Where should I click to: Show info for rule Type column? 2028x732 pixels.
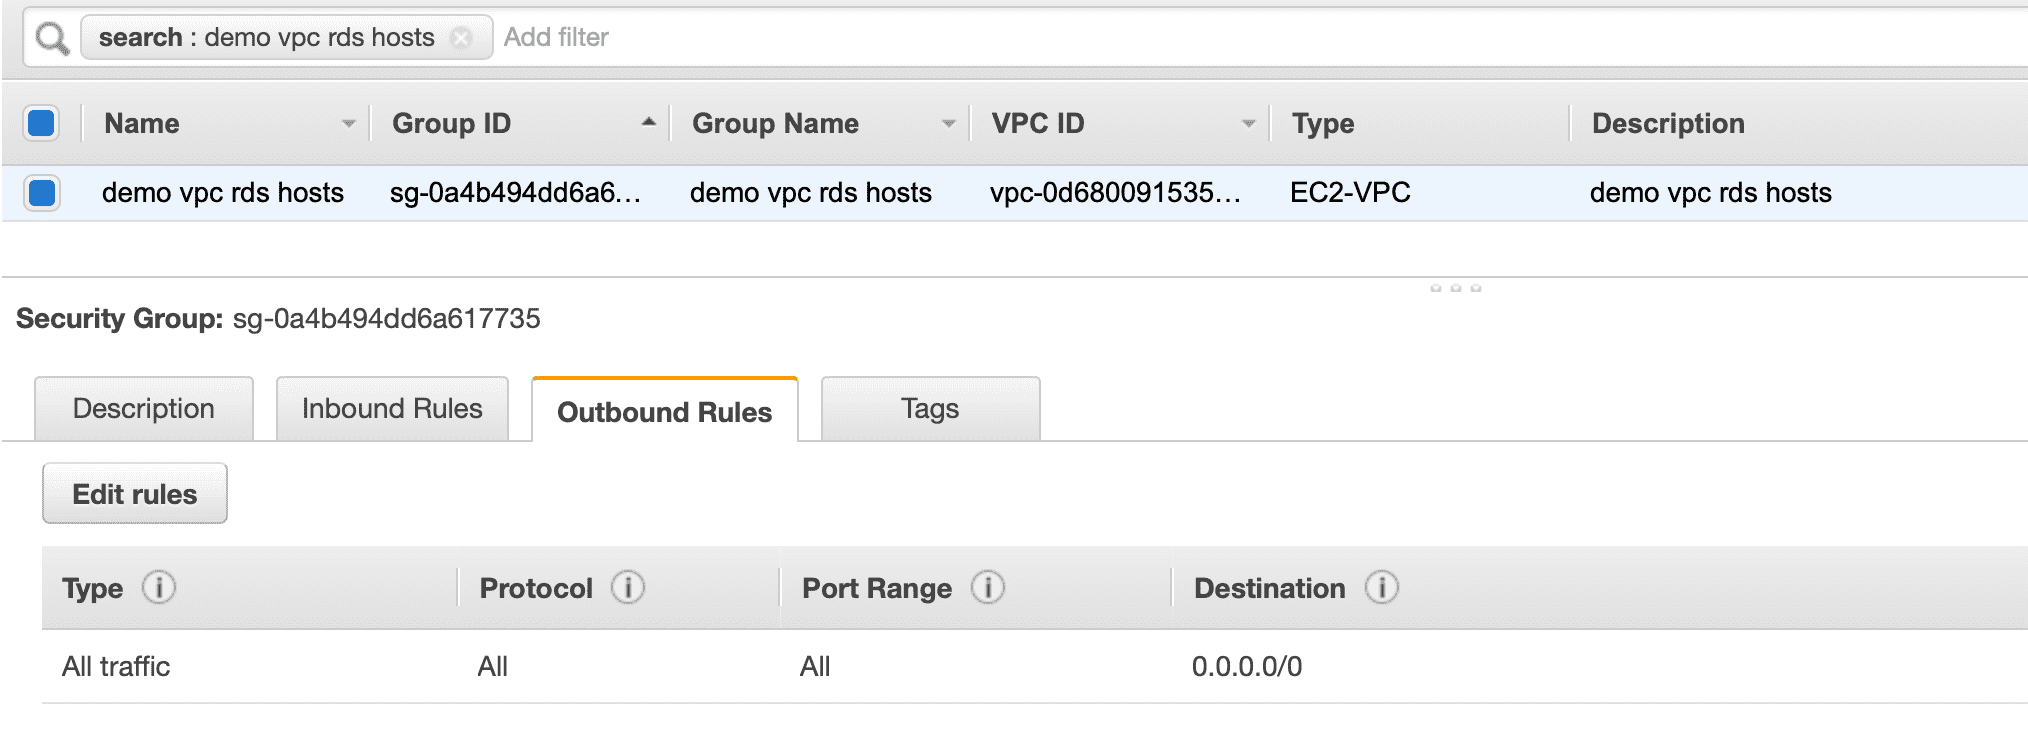coord(159,587)
